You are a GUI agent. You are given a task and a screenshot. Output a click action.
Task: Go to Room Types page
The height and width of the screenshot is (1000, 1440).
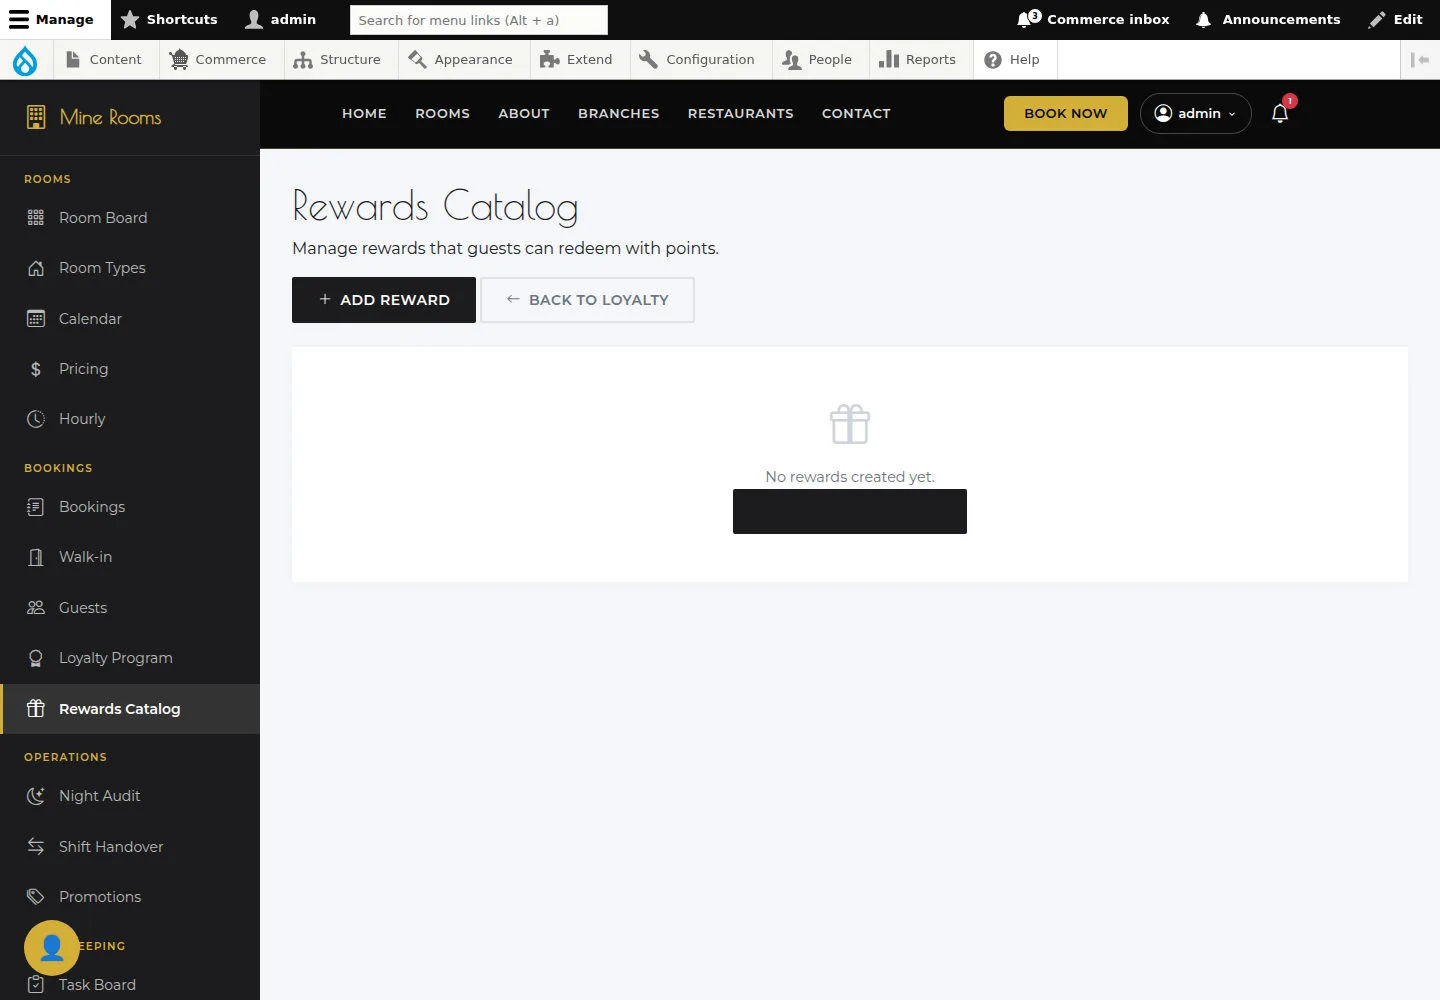[x=130, y=268]
